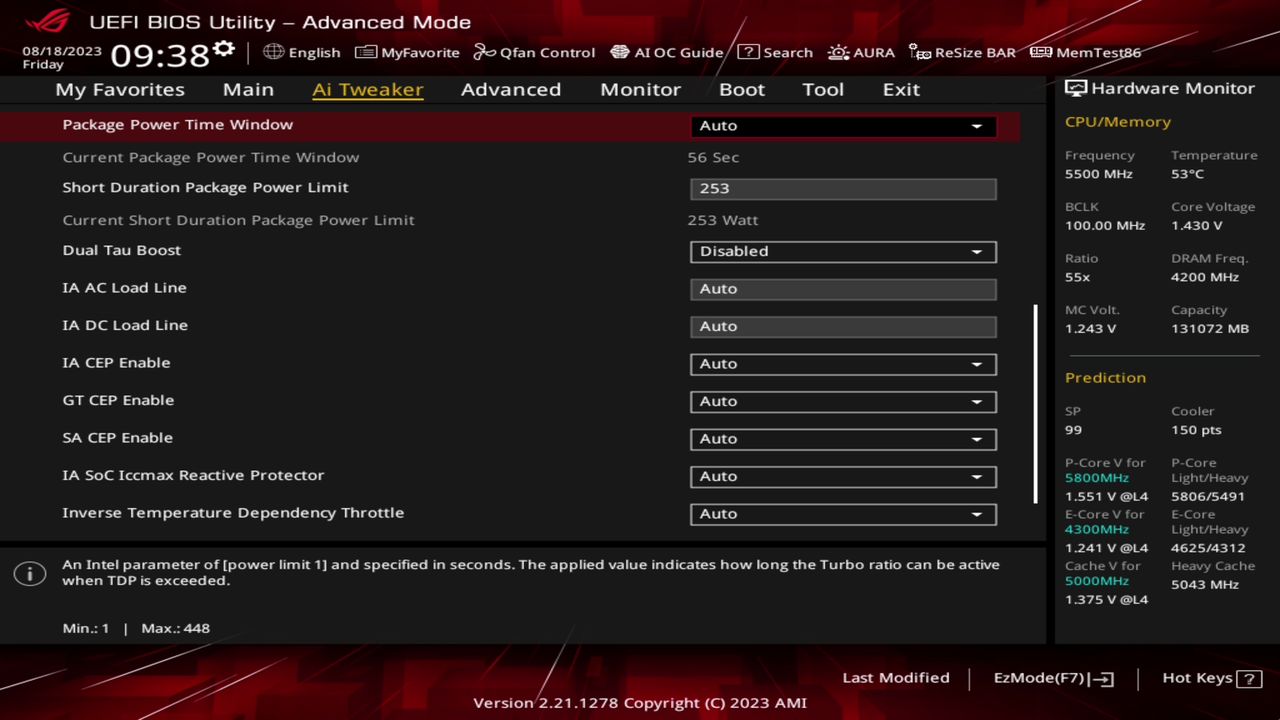Select Inverse Temperature Dependency Throttle label
The height and width of the screenshot is (720, 1280).
coord(233,513)
